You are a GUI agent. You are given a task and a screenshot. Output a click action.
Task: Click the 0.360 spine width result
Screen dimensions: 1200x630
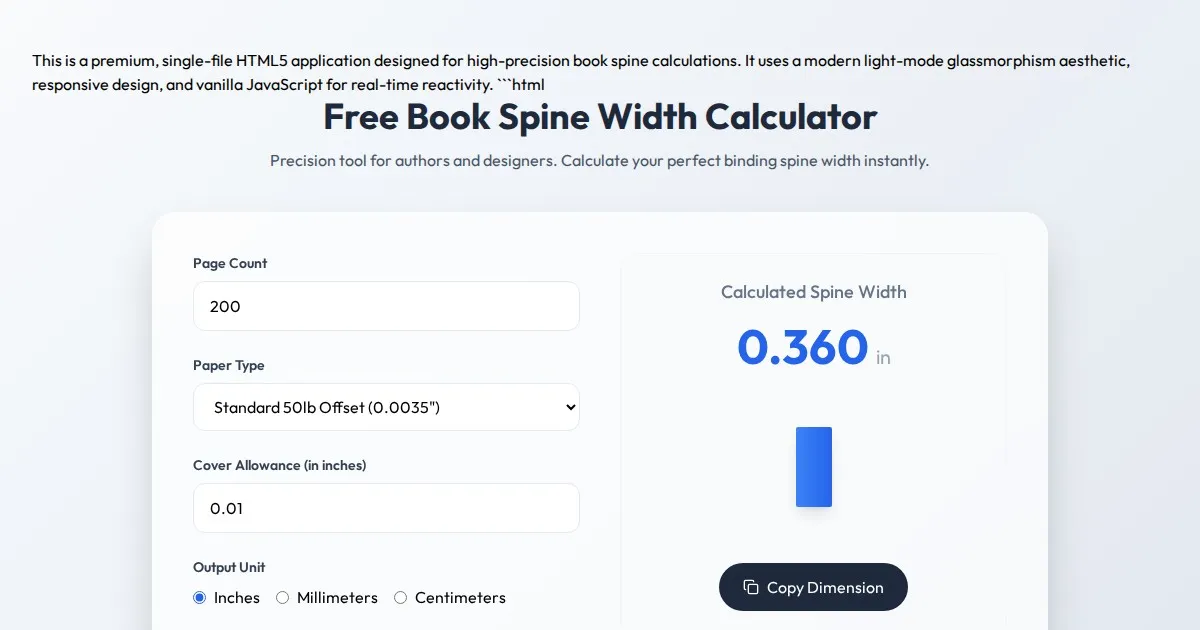click(802, 347)
